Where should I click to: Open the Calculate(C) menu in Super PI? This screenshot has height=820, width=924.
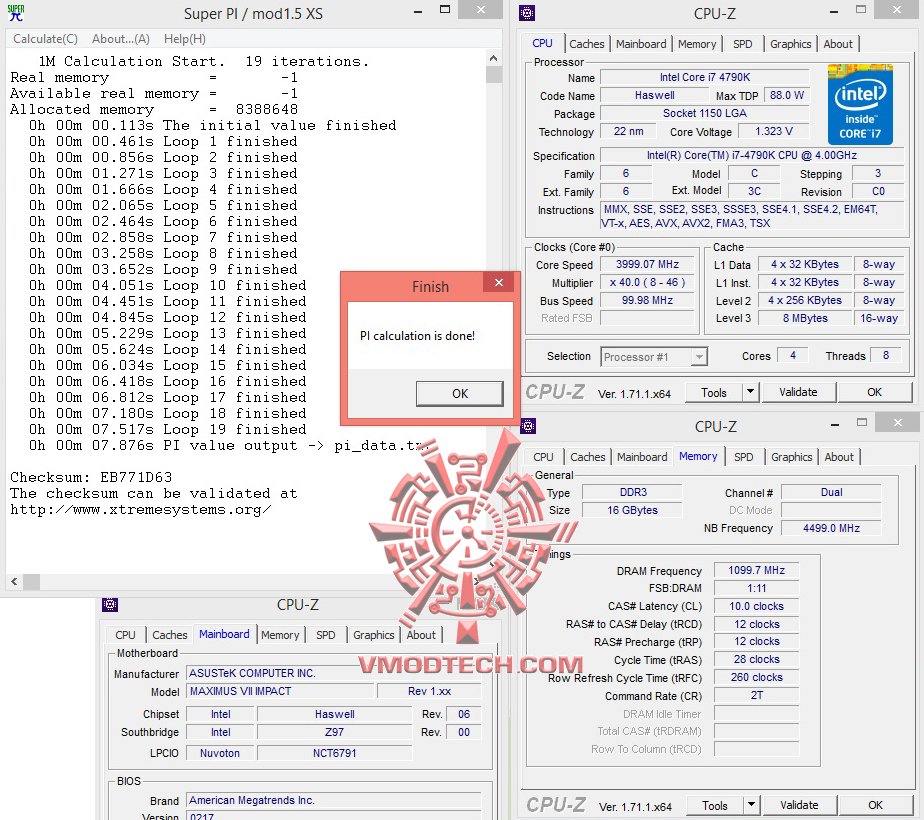45,39
